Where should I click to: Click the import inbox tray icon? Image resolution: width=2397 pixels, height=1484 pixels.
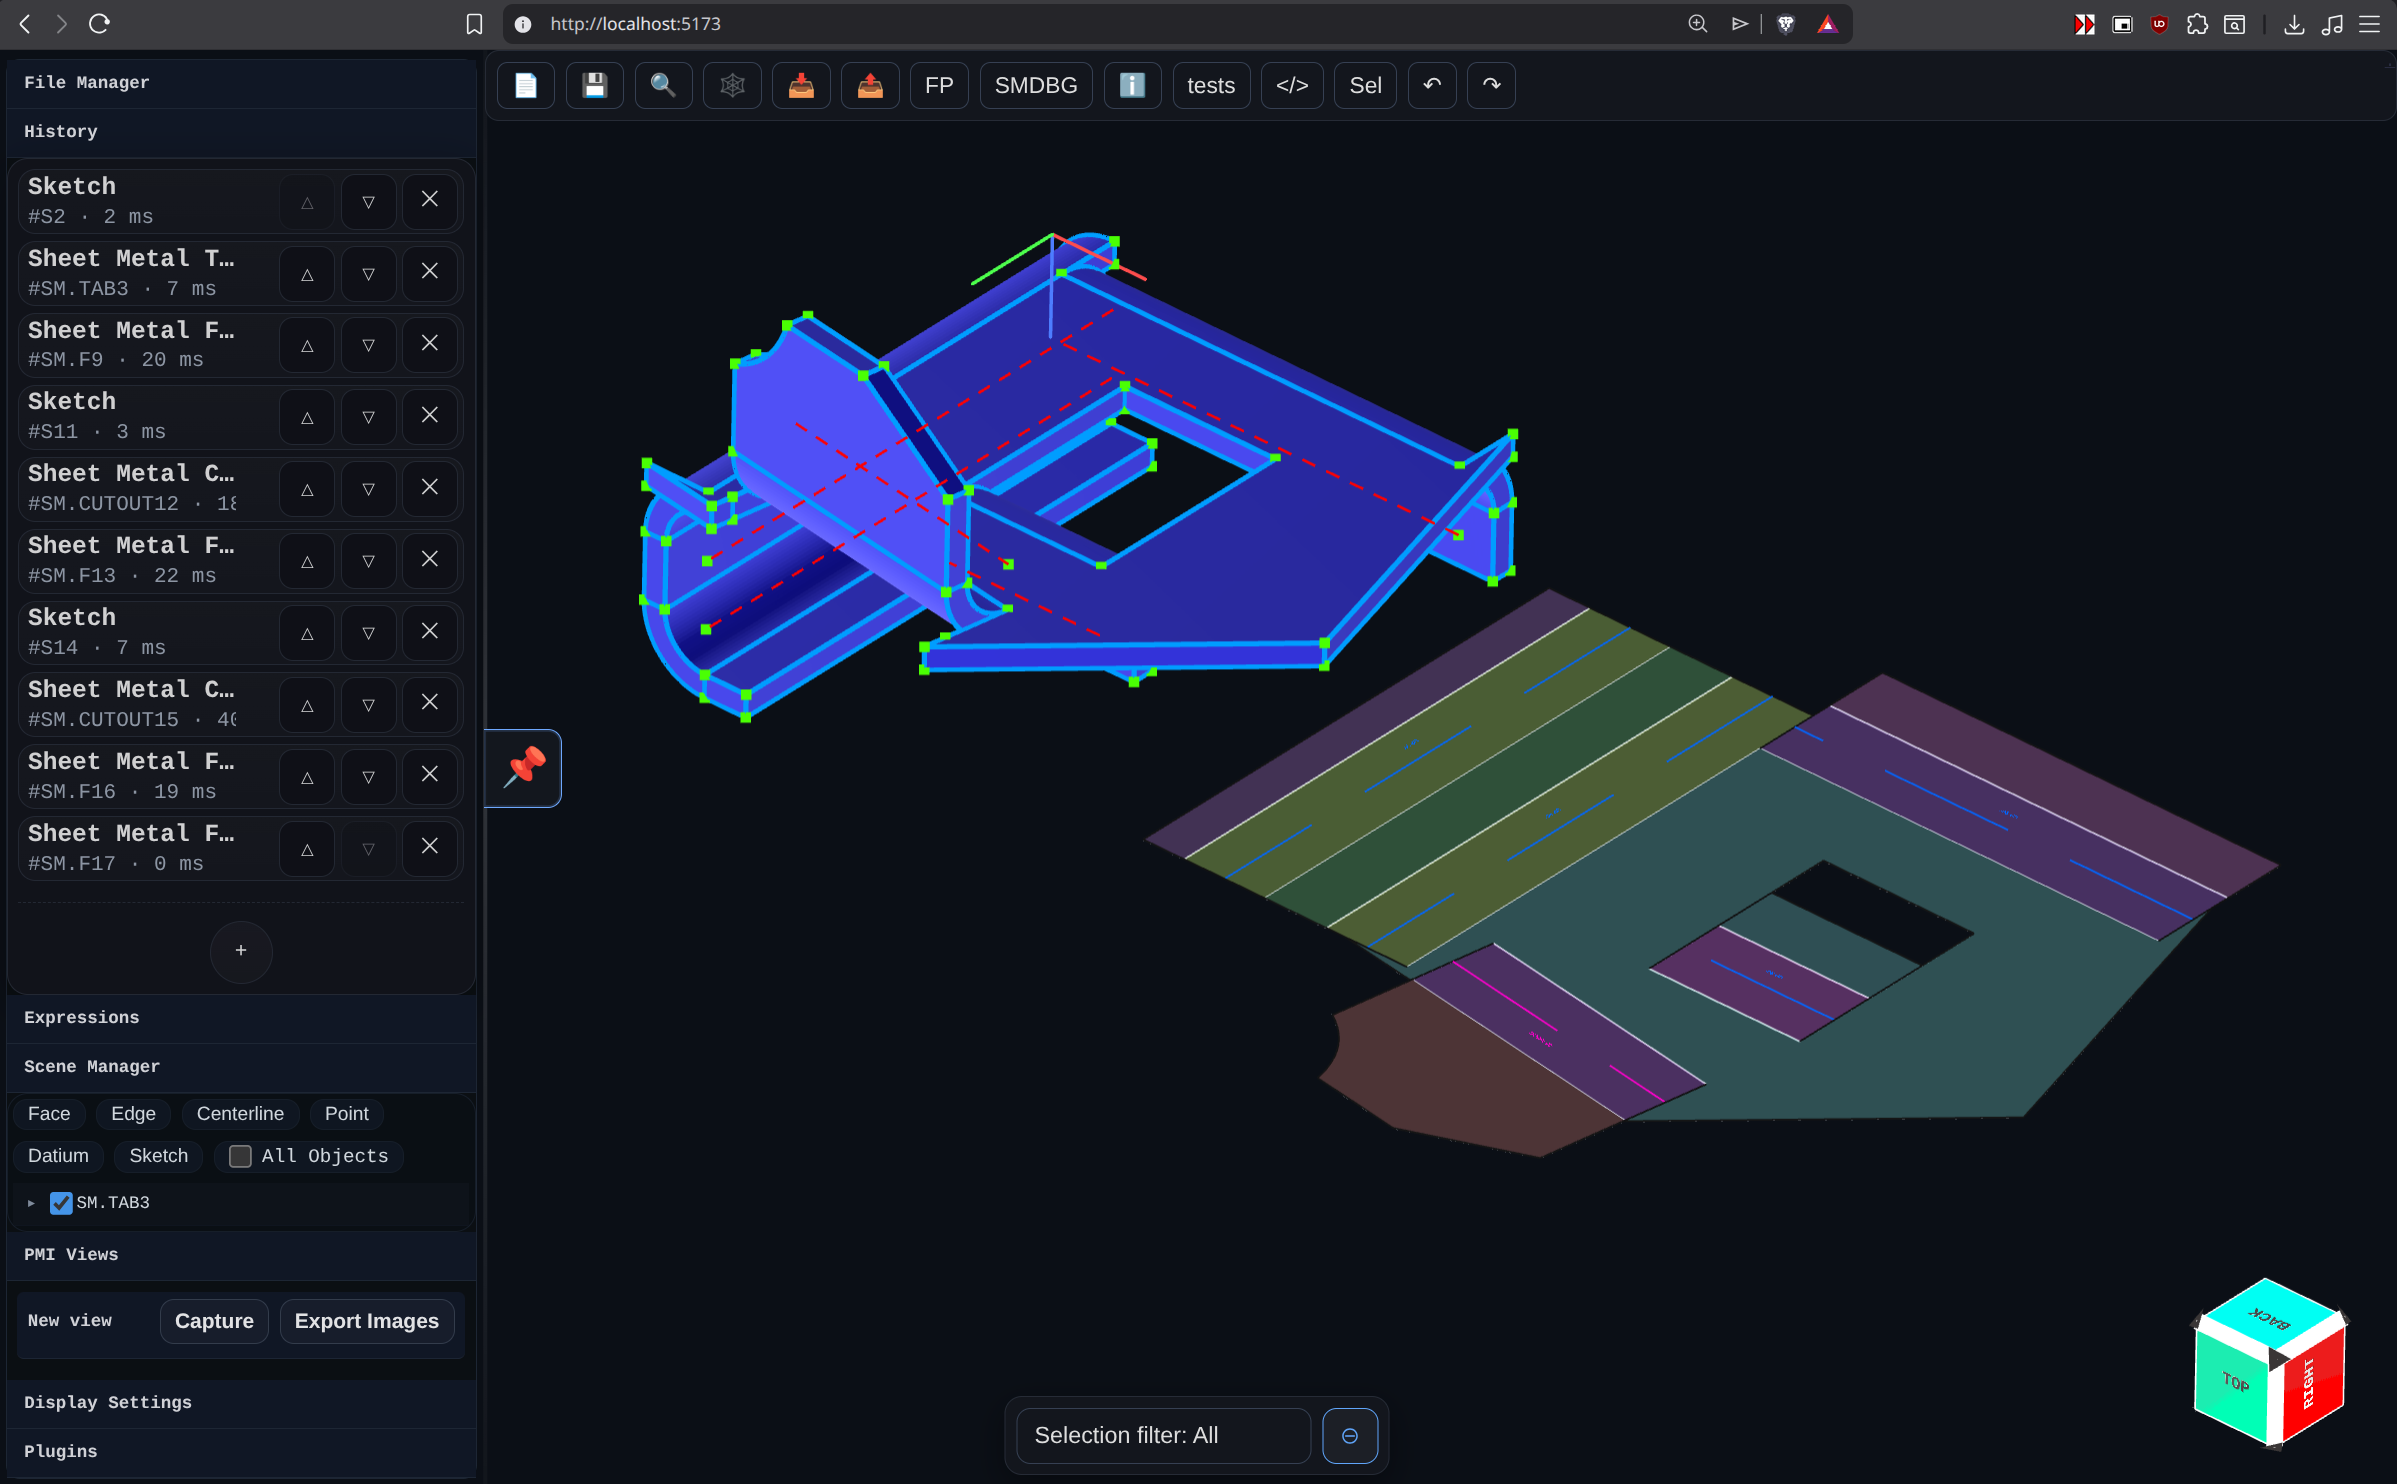point(801,85)
